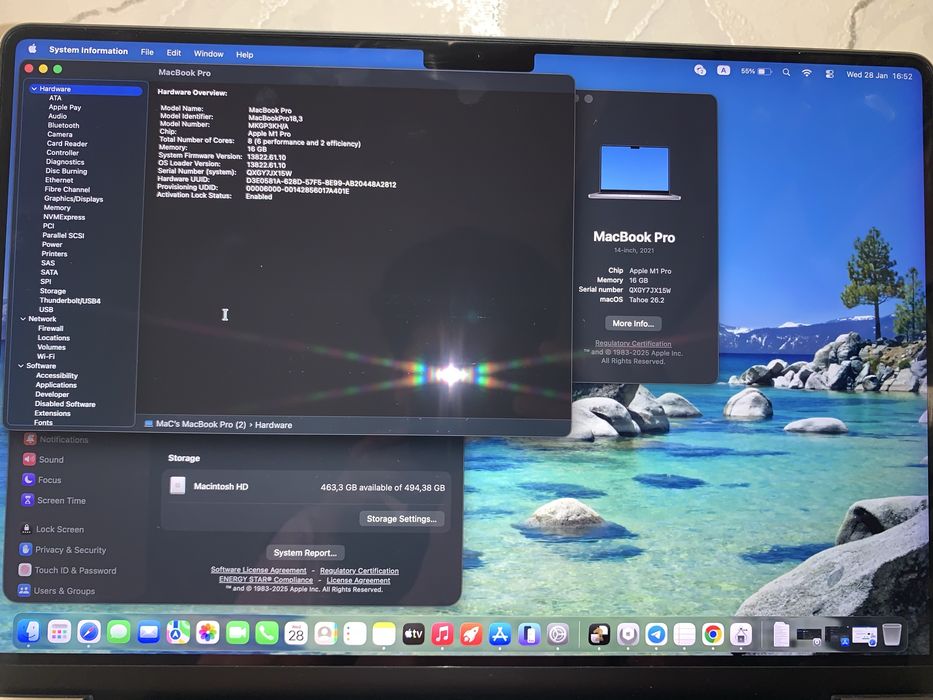This screenshot has width=933, height=700.
Task: Open Regulatory Certification link in About This Mac
Action: [633, 343]
